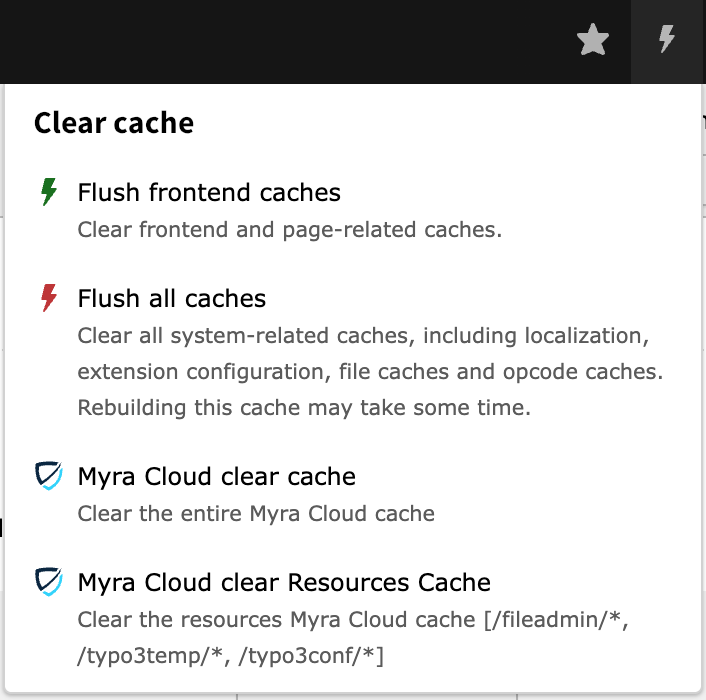Click the "Clear cache" dropdown heading

114,123
